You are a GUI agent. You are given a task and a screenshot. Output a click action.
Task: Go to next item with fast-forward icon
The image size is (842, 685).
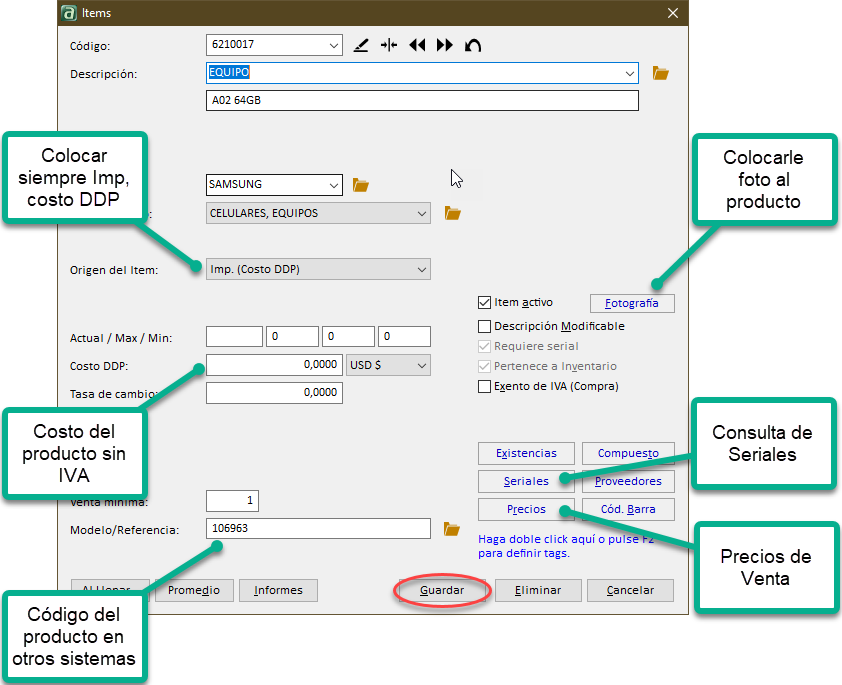[445, 45]
